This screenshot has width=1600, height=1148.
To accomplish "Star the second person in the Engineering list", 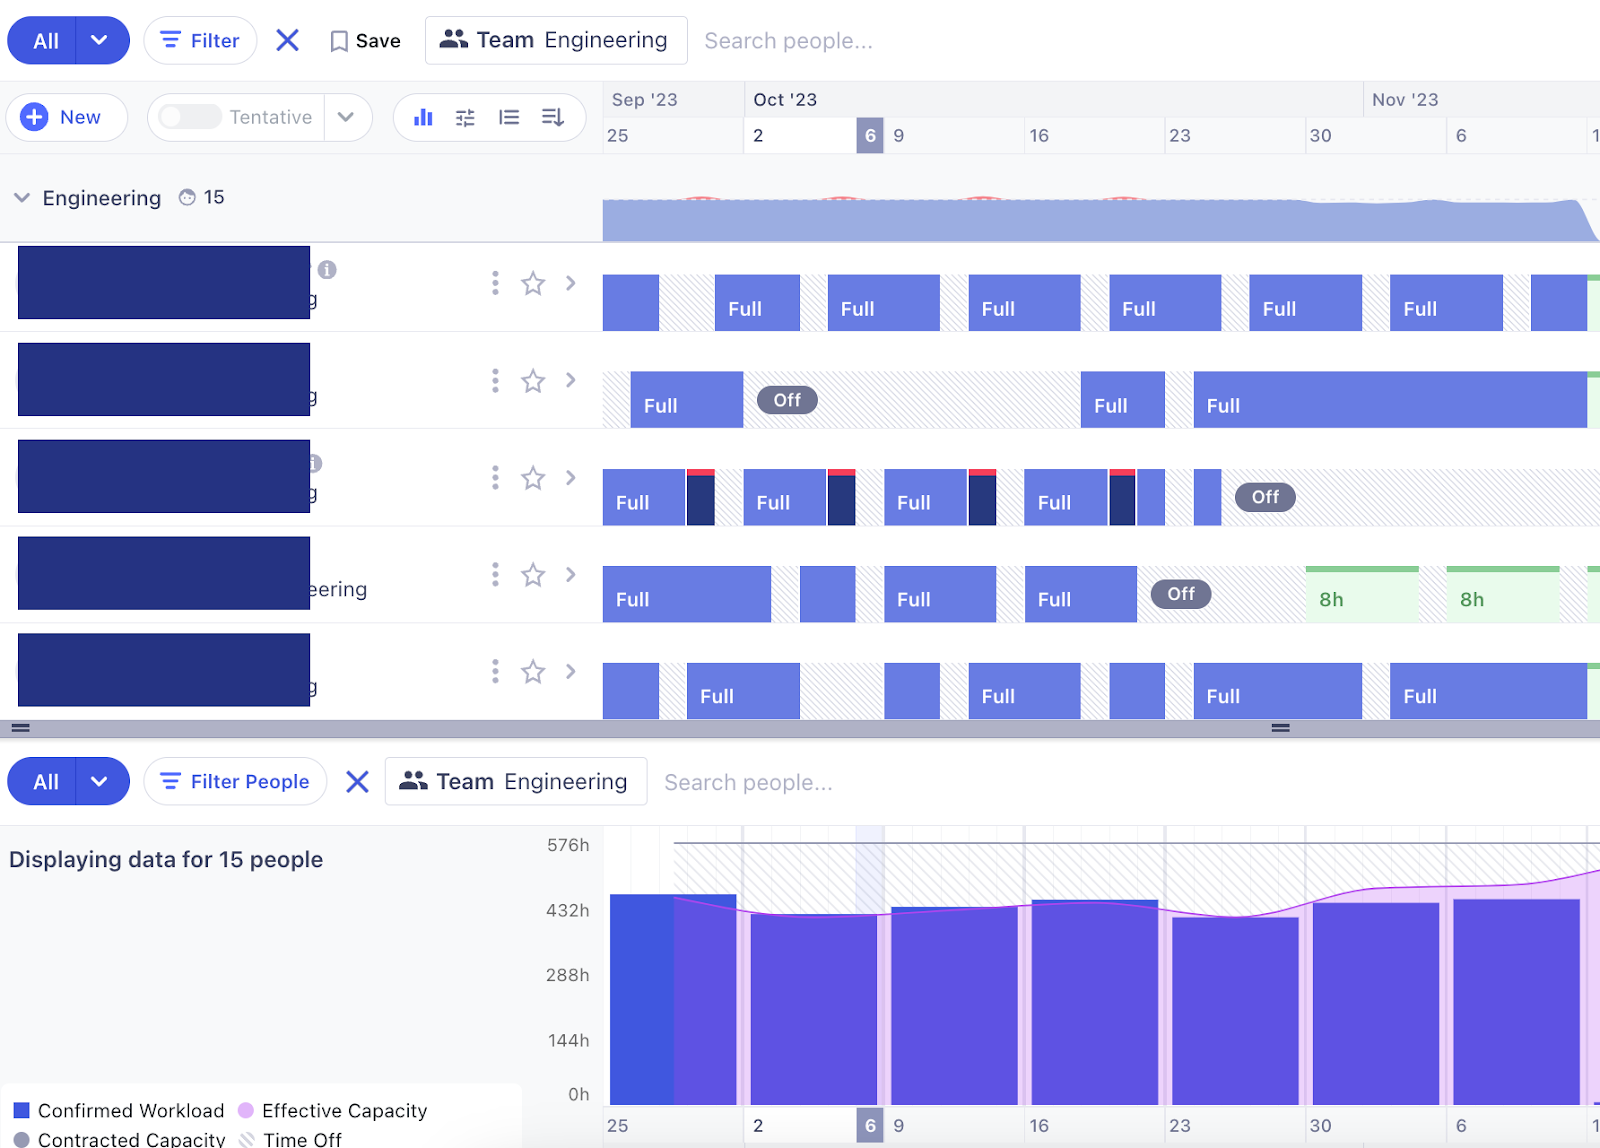I will [533, 380].
